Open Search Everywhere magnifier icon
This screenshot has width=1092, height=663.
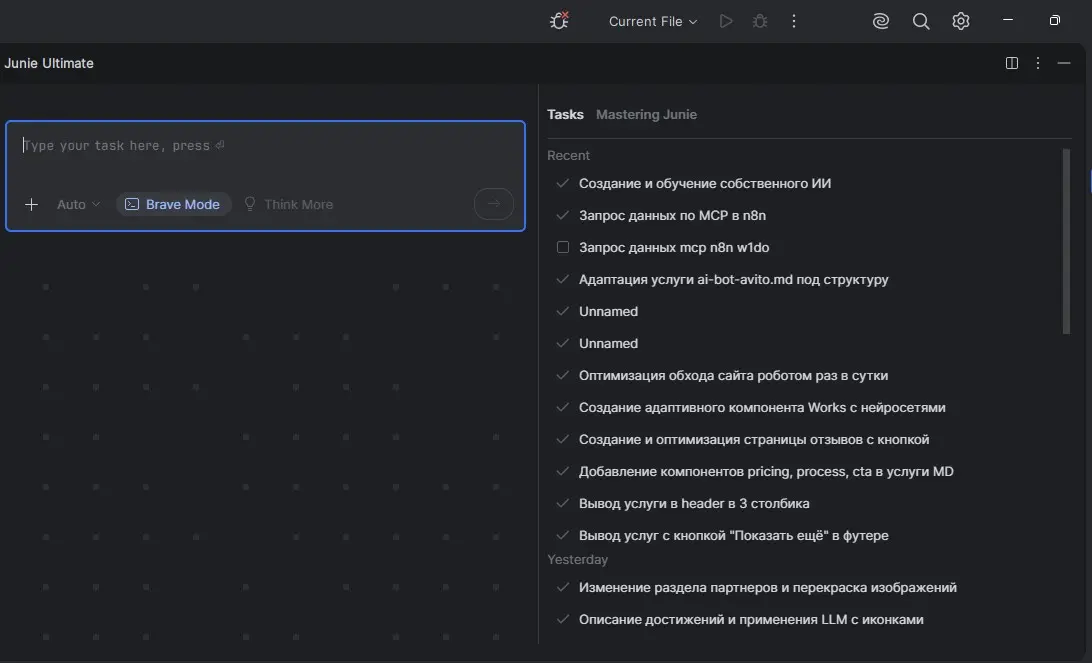tap(921, 21)
